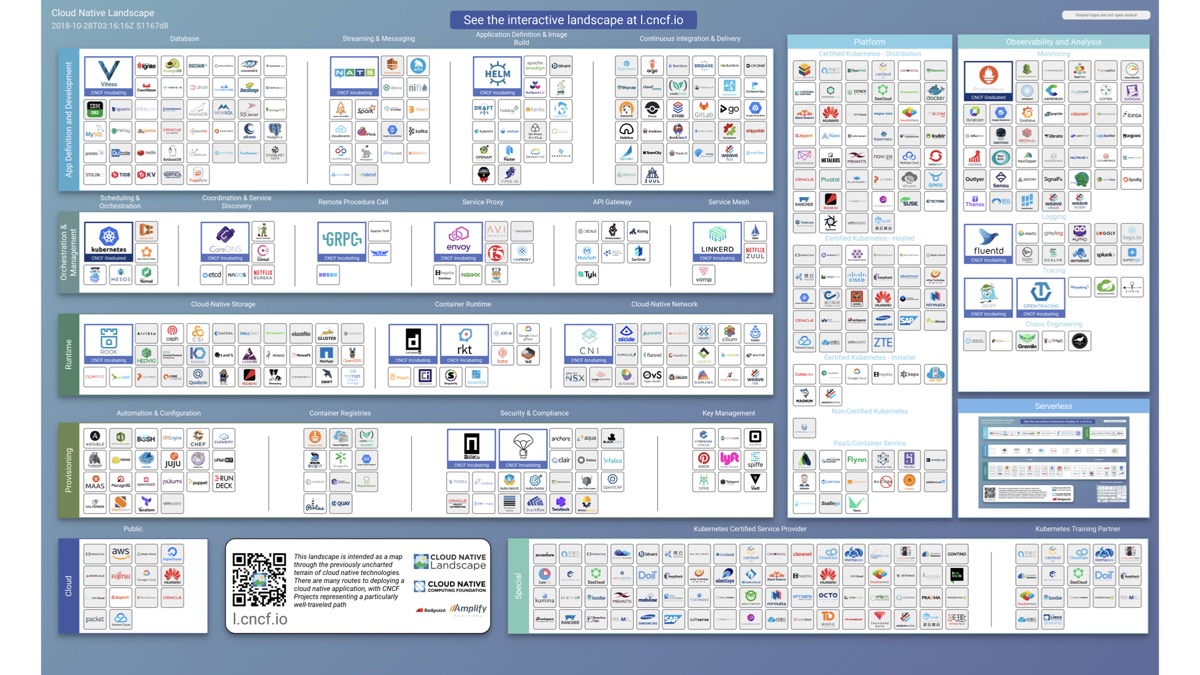Click the Thanos monitoring logo

(x=975, y=201)
